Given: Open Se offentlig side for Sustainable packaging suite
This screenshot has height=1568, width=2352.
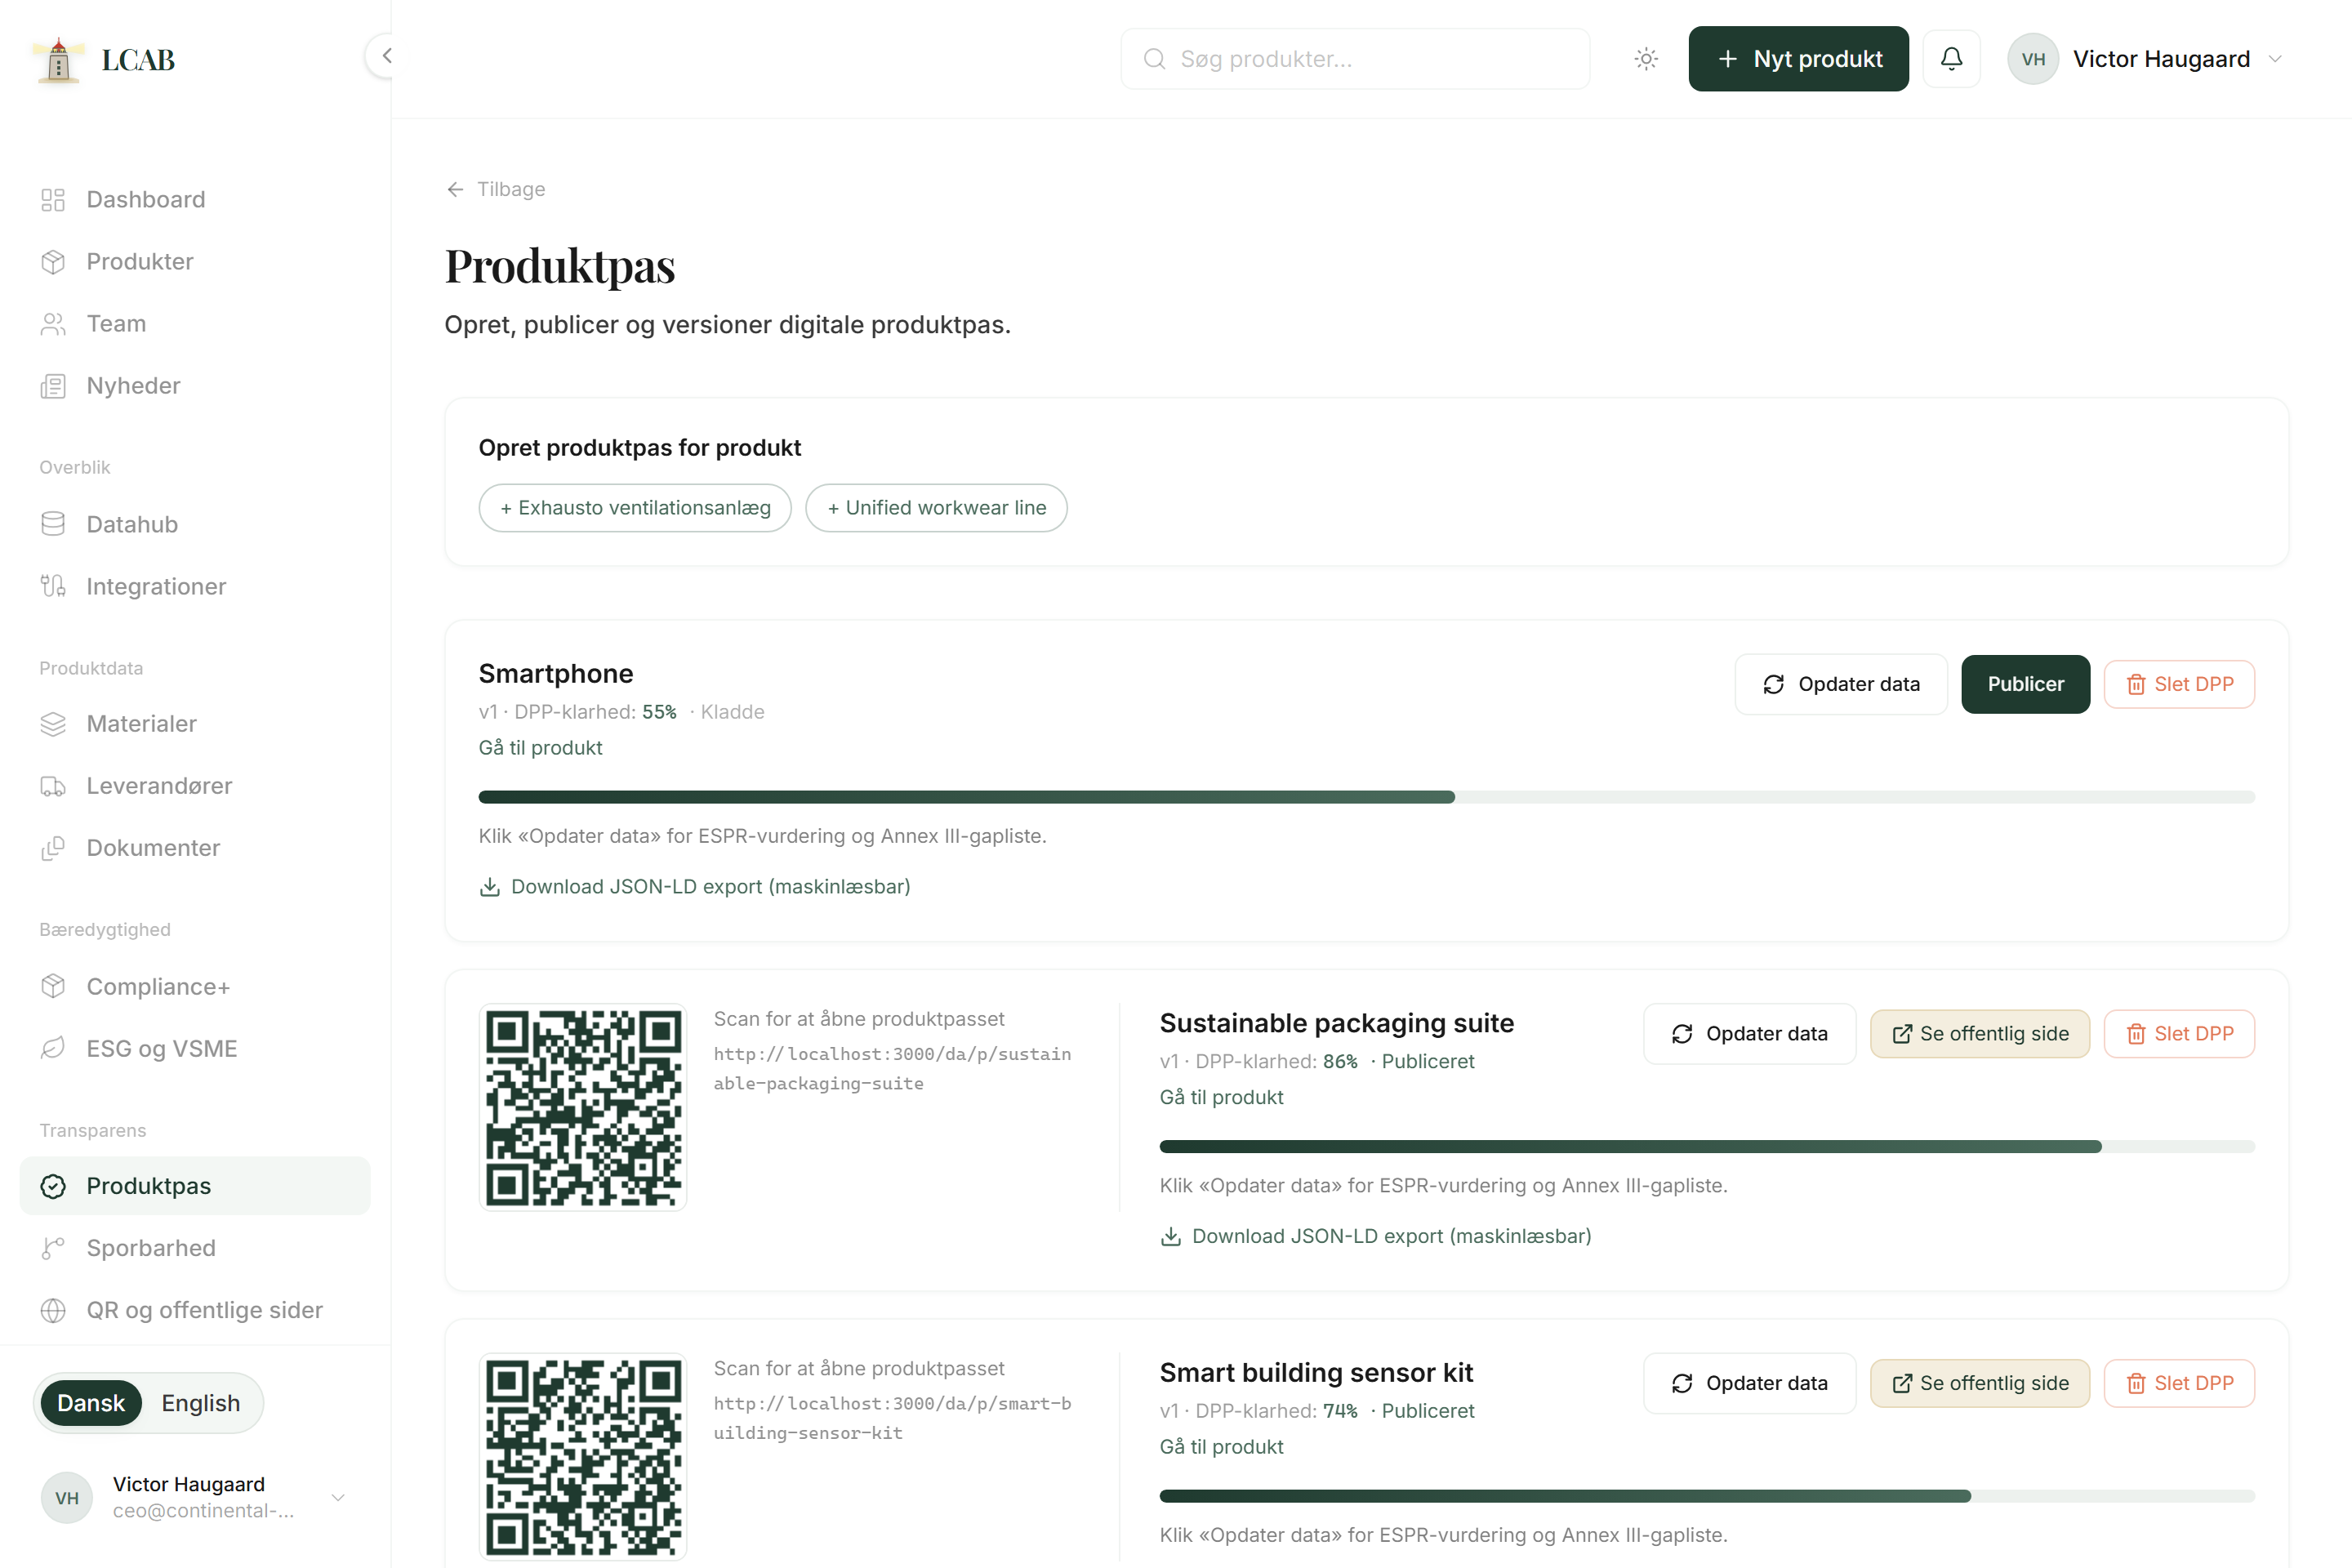Looking at the screenshot, I should point(1979,1034).
